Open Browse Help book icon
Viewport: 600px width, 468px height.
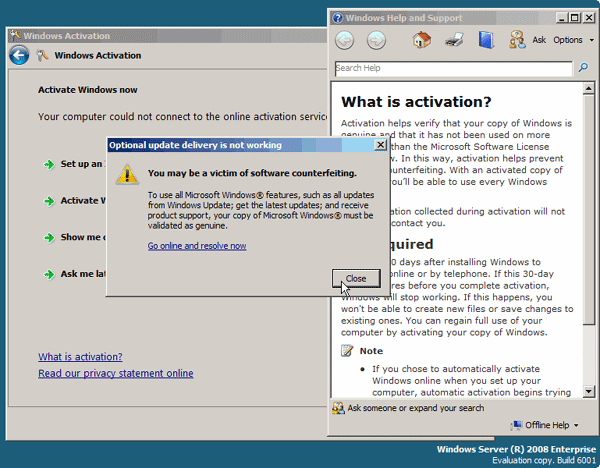pyautogui.click(x=485, y=41)
